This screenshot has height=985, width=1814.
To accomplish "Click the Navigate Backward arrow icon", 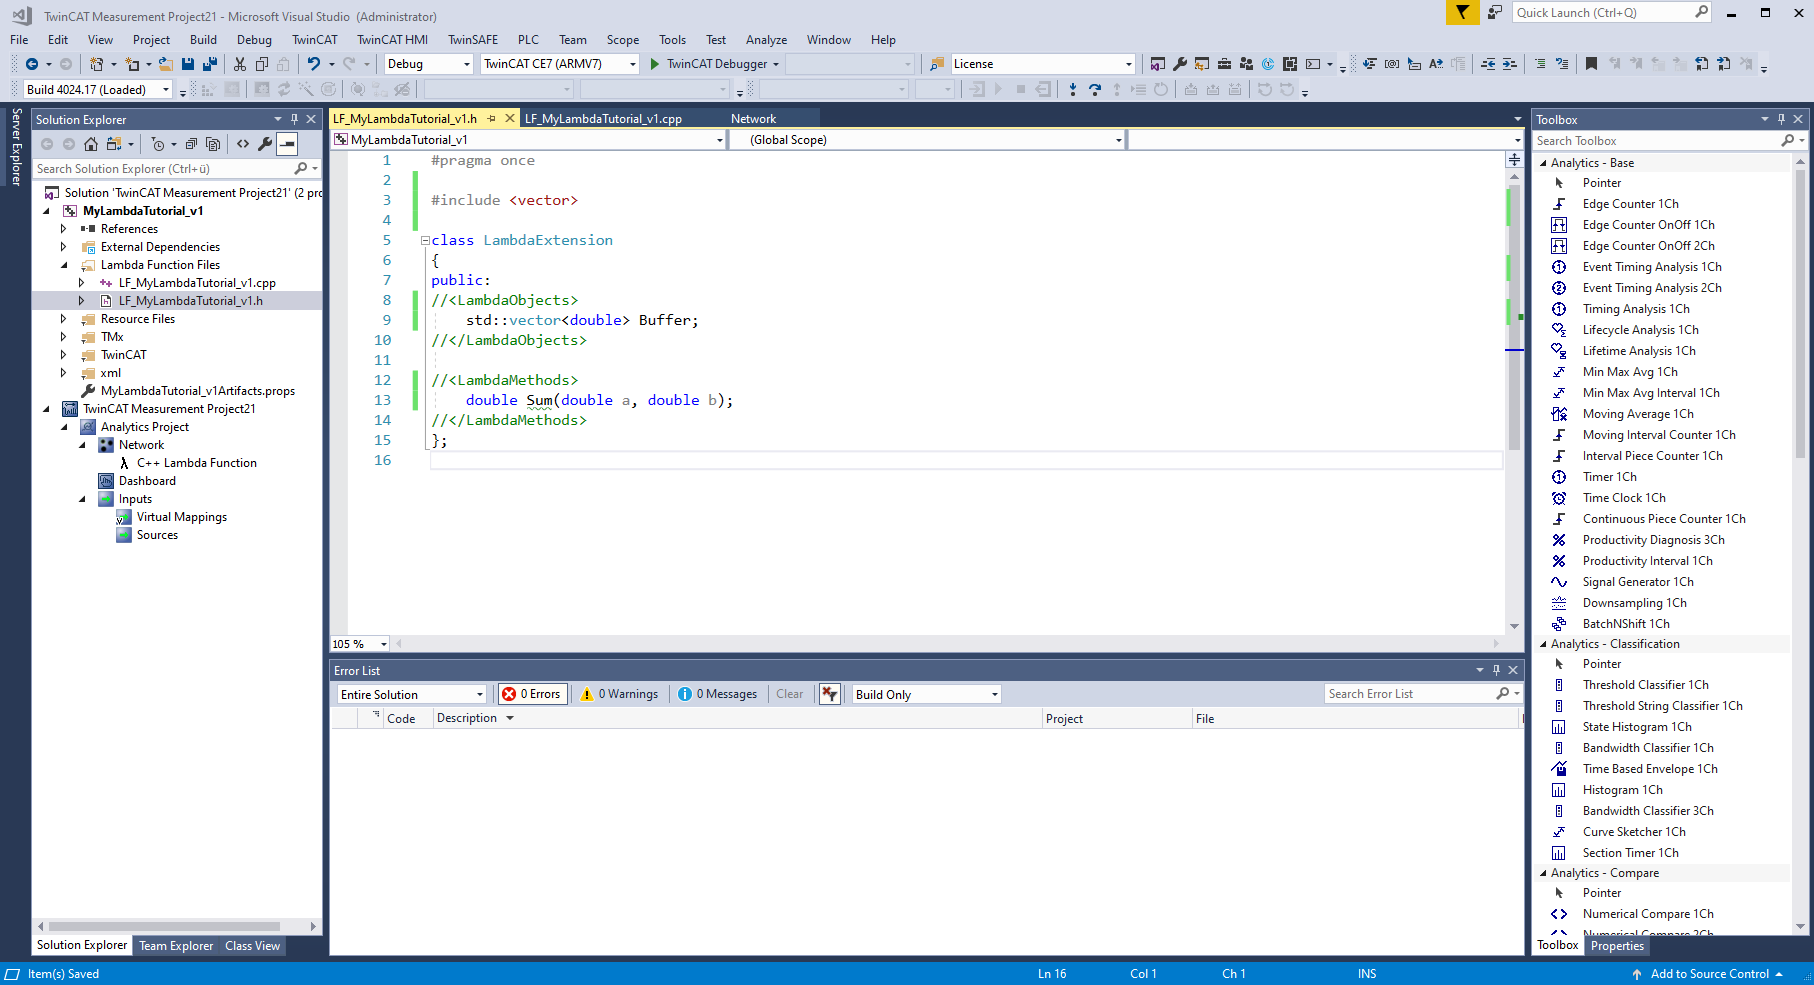I will [x=32, y=64].
